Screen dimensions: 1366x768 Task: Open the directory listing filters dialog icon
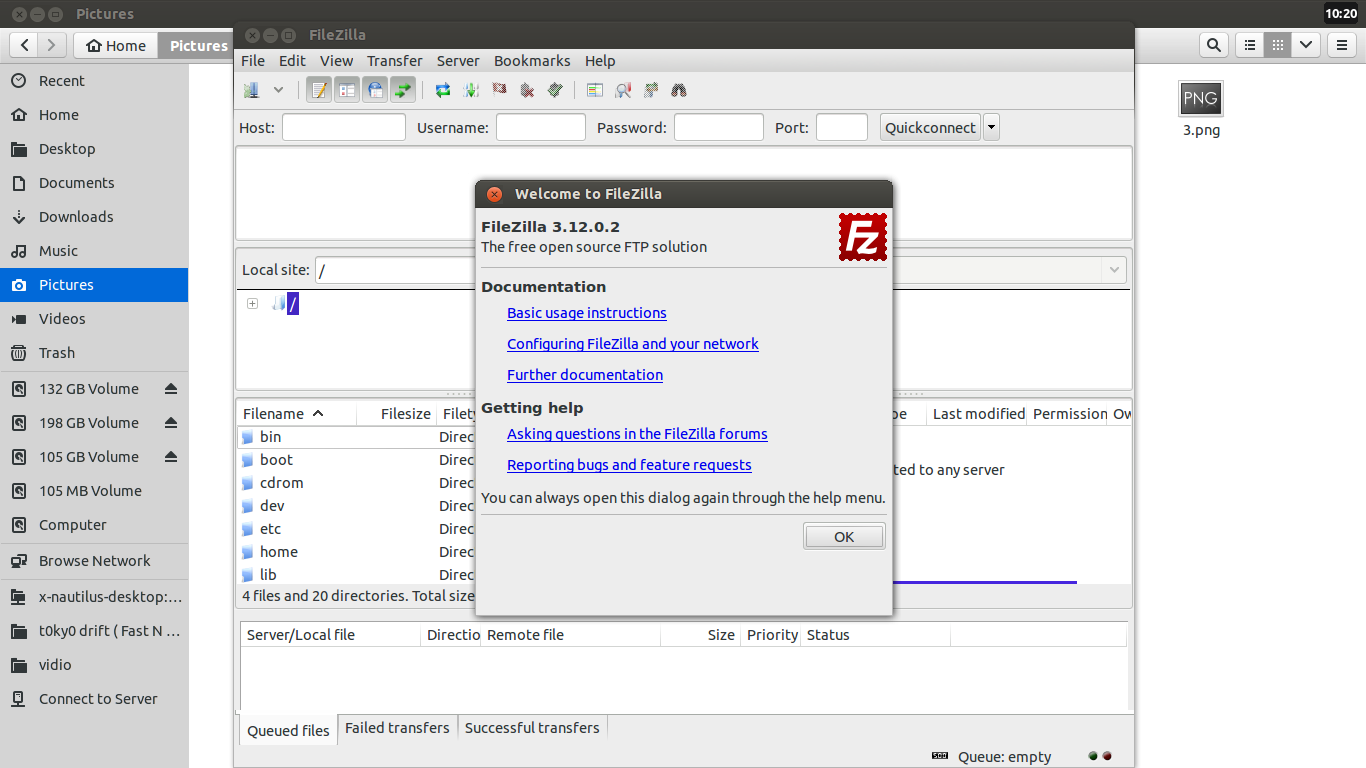tap(595, 90)
